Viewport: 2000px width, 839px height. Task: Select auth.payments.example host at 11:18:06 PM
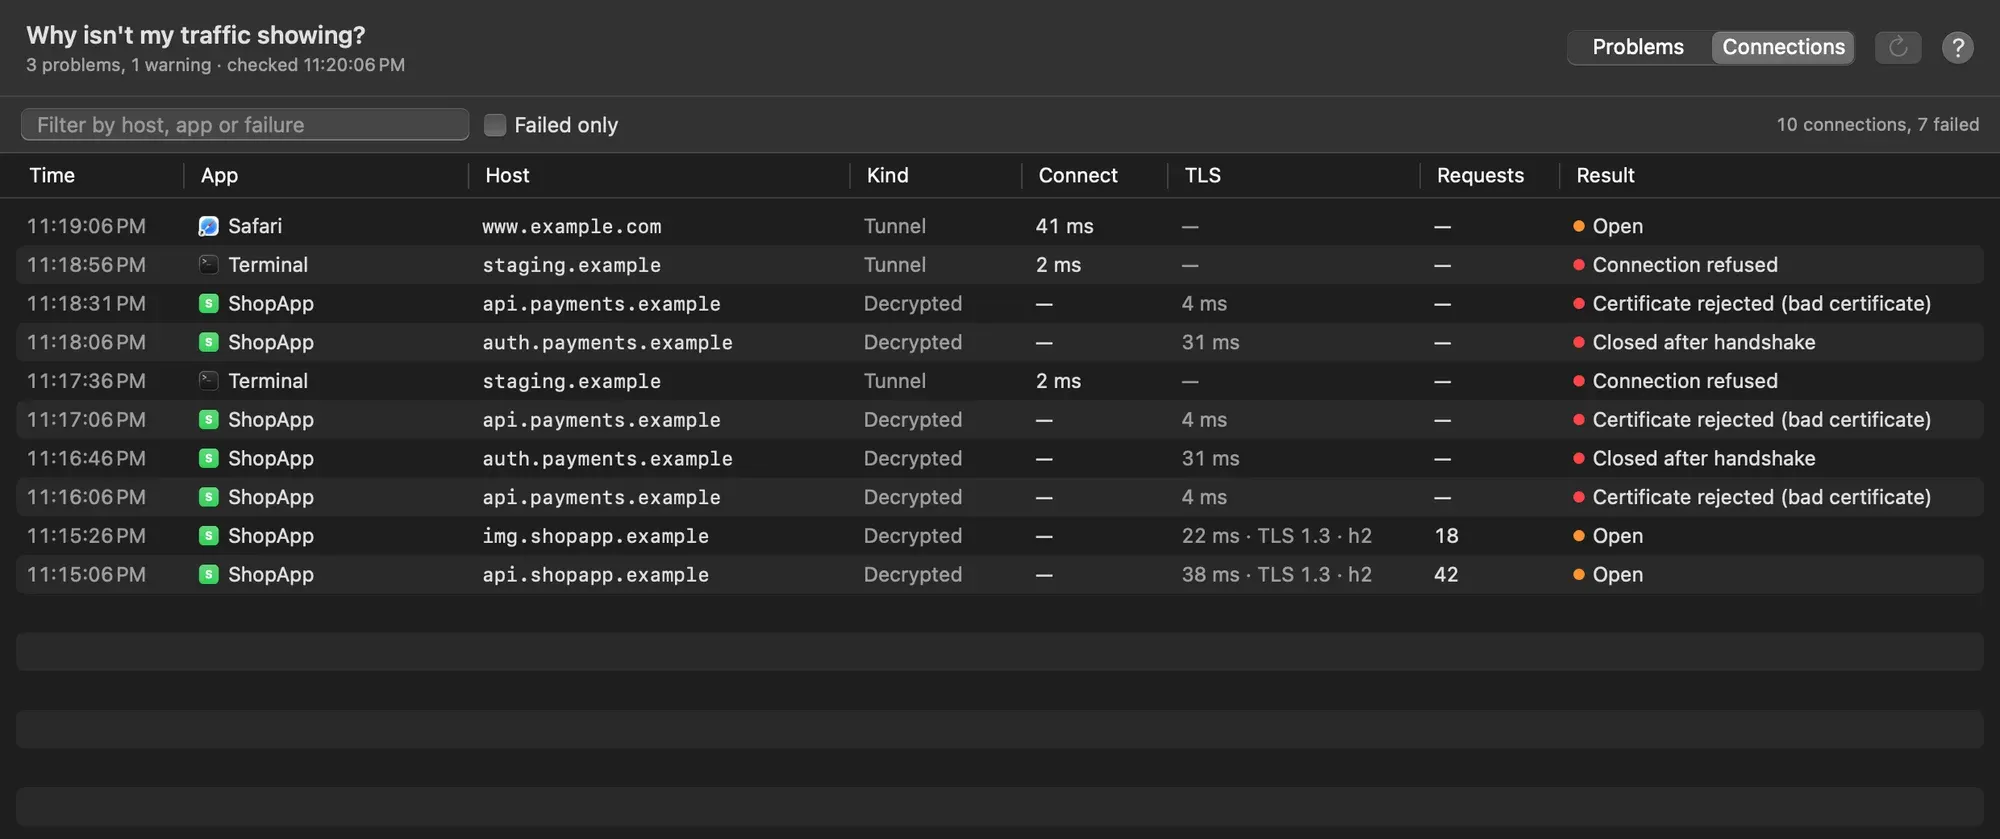pos(607,342)
